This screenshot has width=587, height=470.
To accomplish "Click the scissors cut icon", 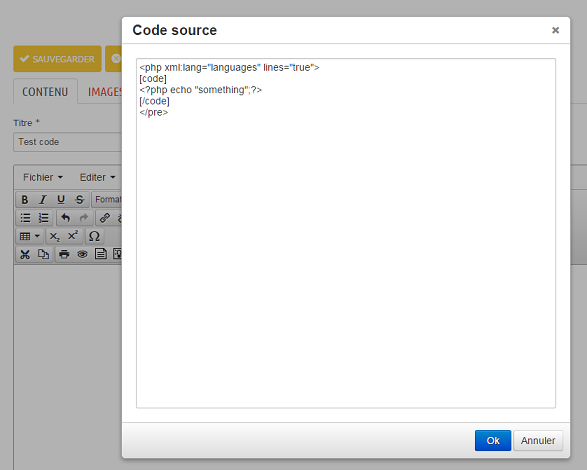I will (25, 255).
